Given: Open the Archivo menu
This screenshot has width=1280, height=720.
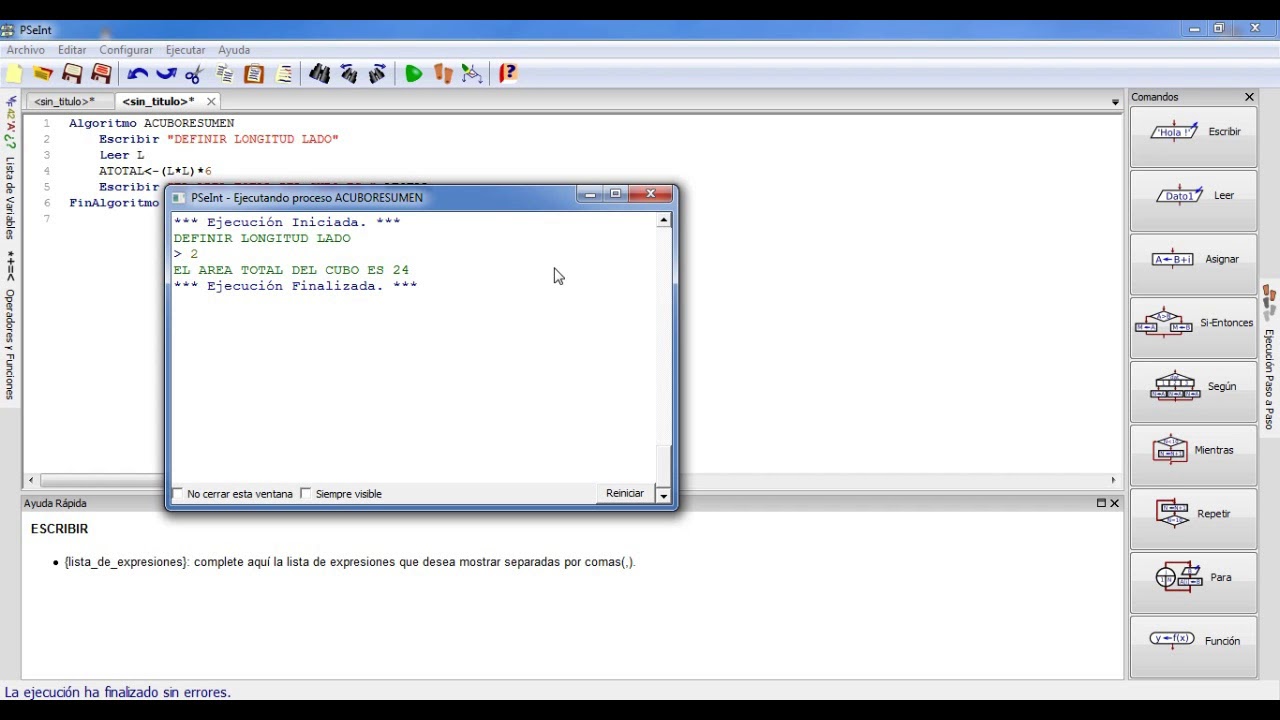Looking at the screenshot, I should (x=25, y=50).
